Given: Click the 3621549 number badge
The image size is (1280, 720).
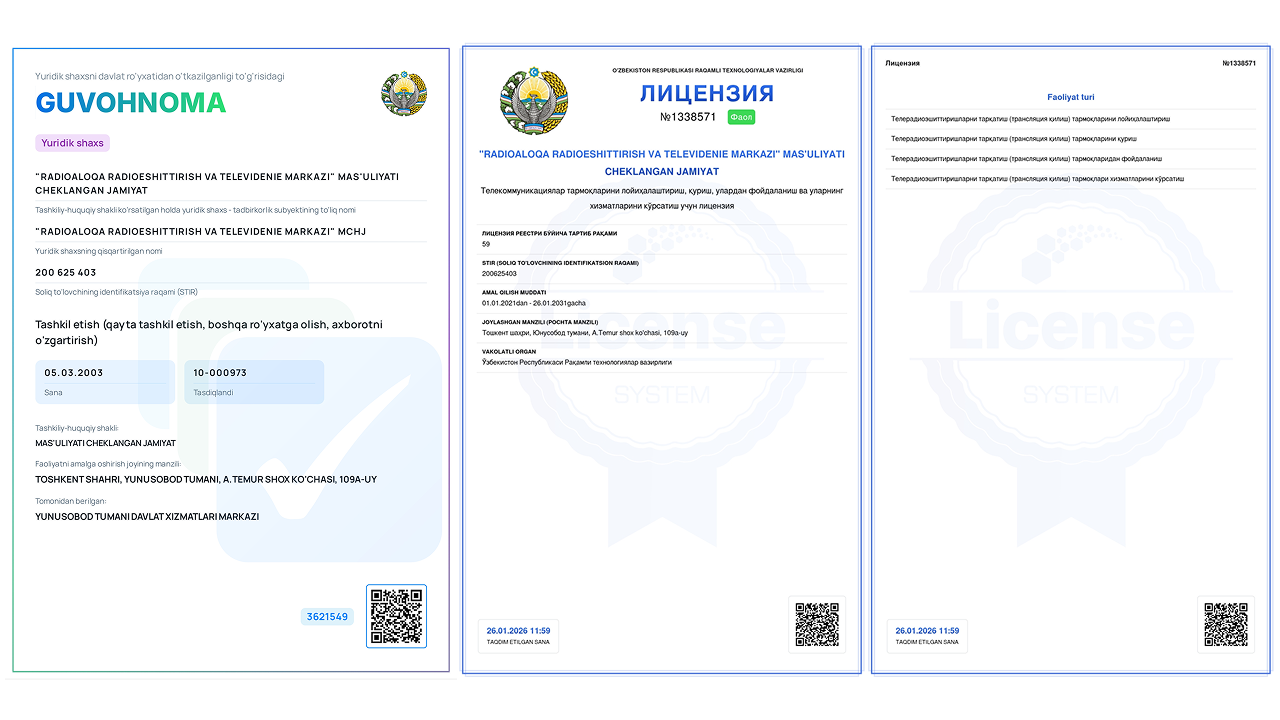Looking at the screenshot, I should pyautogui.click(x=327, y=617).
